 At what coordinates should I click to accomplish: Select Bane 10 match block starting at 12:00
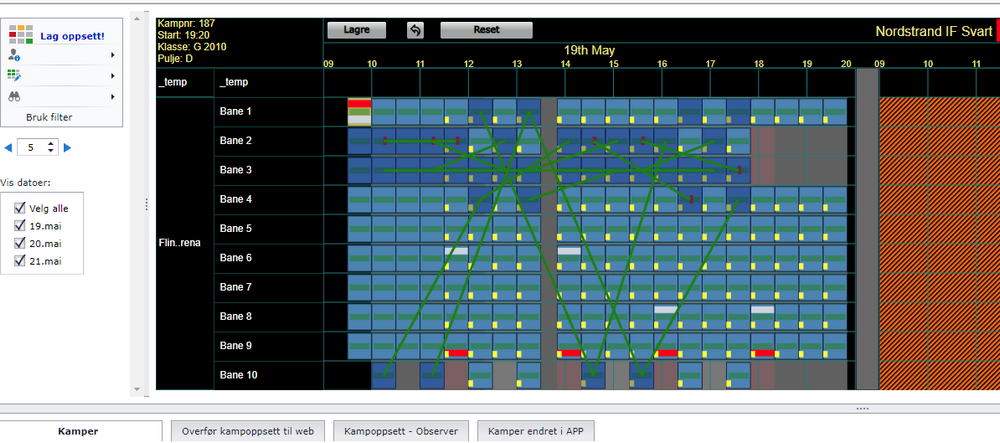pos(480,375)
